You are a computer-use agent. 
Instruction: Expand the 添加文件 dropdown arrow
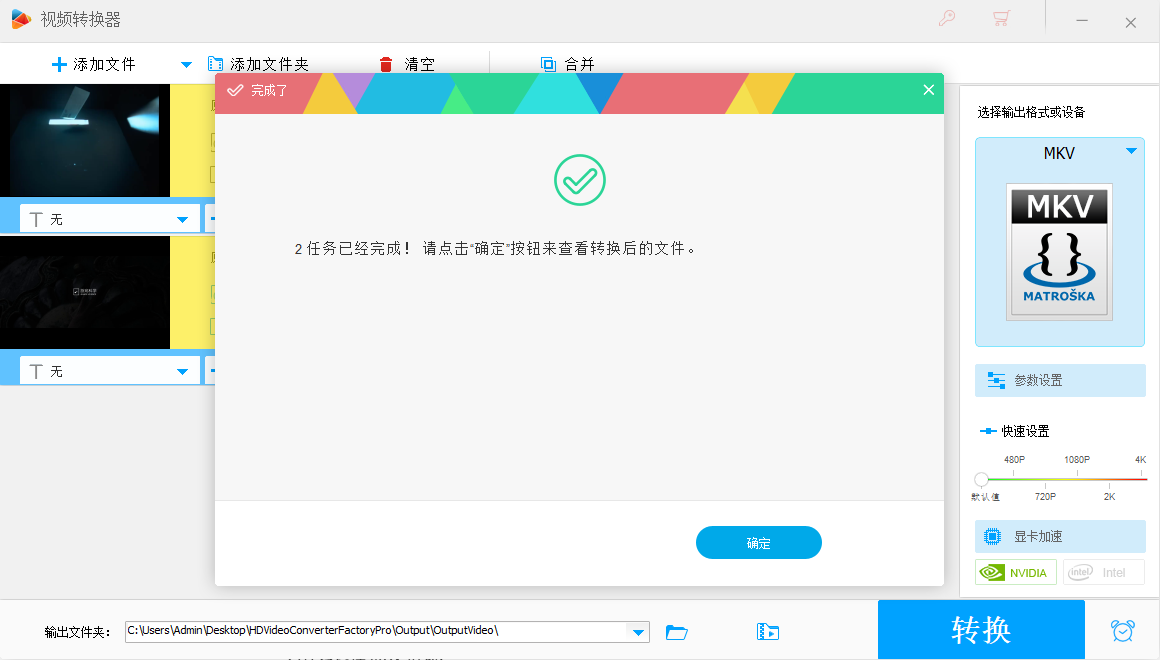186,65
